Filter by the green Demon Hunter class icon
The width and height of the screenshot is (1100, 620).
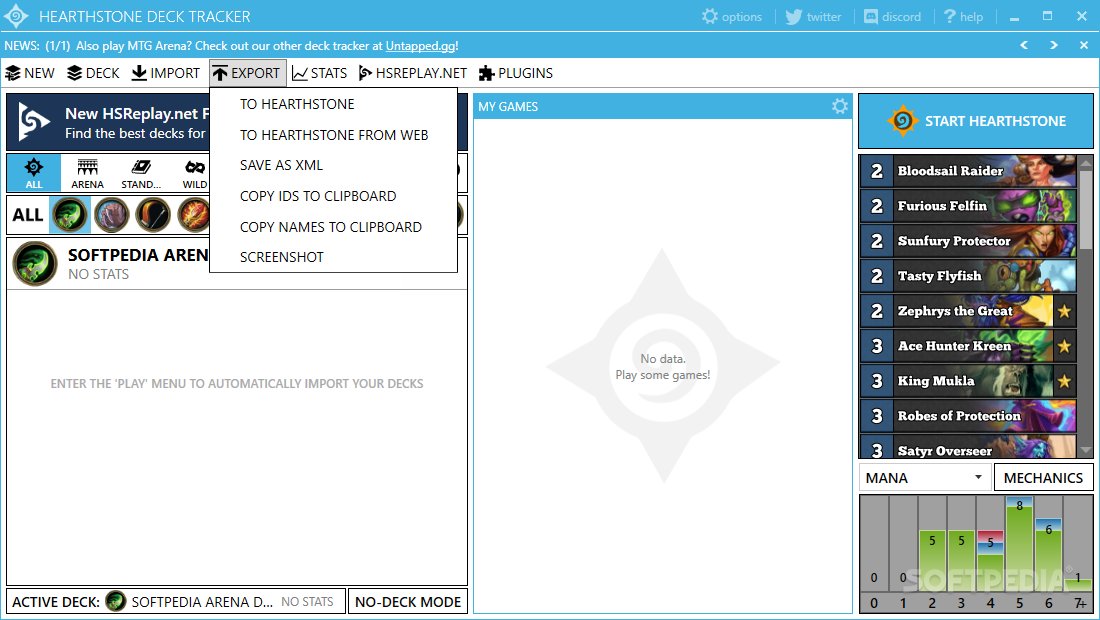click(x=69, y=215)
